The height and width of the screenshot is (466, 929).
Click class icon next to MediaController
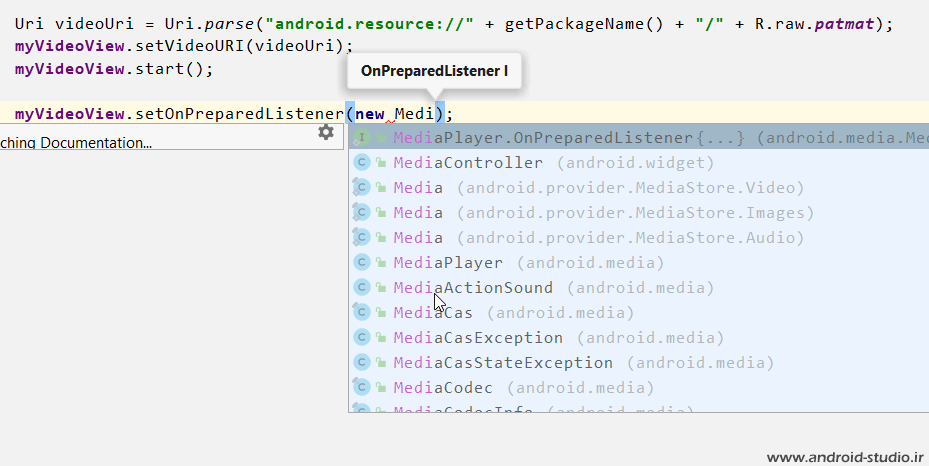pos(363,162)
